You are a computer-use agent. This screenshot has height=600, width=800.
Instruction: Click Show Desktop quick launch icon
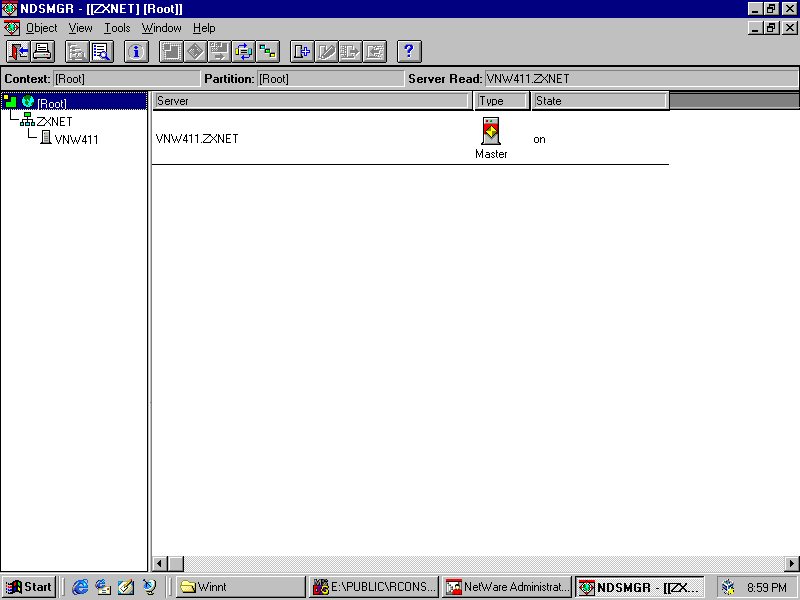[x=126, y=587]
